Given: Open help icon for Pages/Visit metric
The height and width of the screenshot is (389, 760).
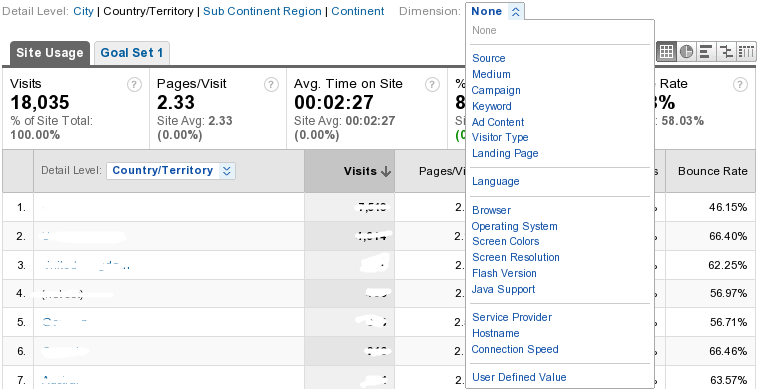Looking at the screenshot, I should point(271,85).
